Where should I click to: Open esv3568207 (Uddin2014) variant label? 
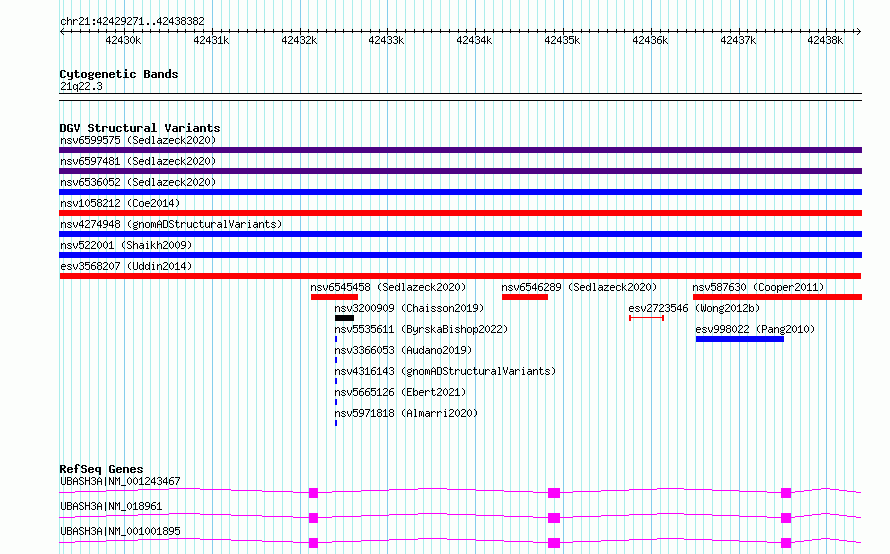(126, 266)
